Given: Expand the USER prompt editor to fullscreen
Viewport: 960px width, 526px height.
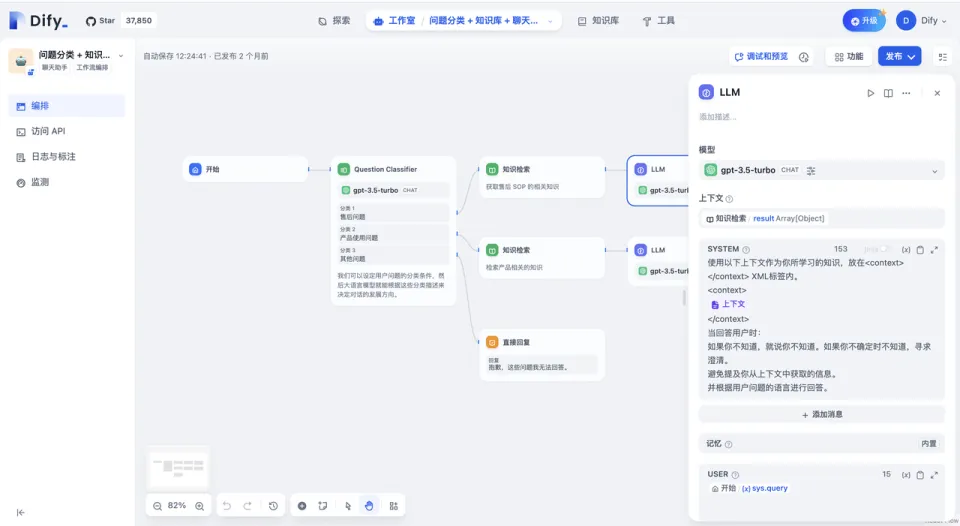Looking at the screenshot, I should 934,474.
